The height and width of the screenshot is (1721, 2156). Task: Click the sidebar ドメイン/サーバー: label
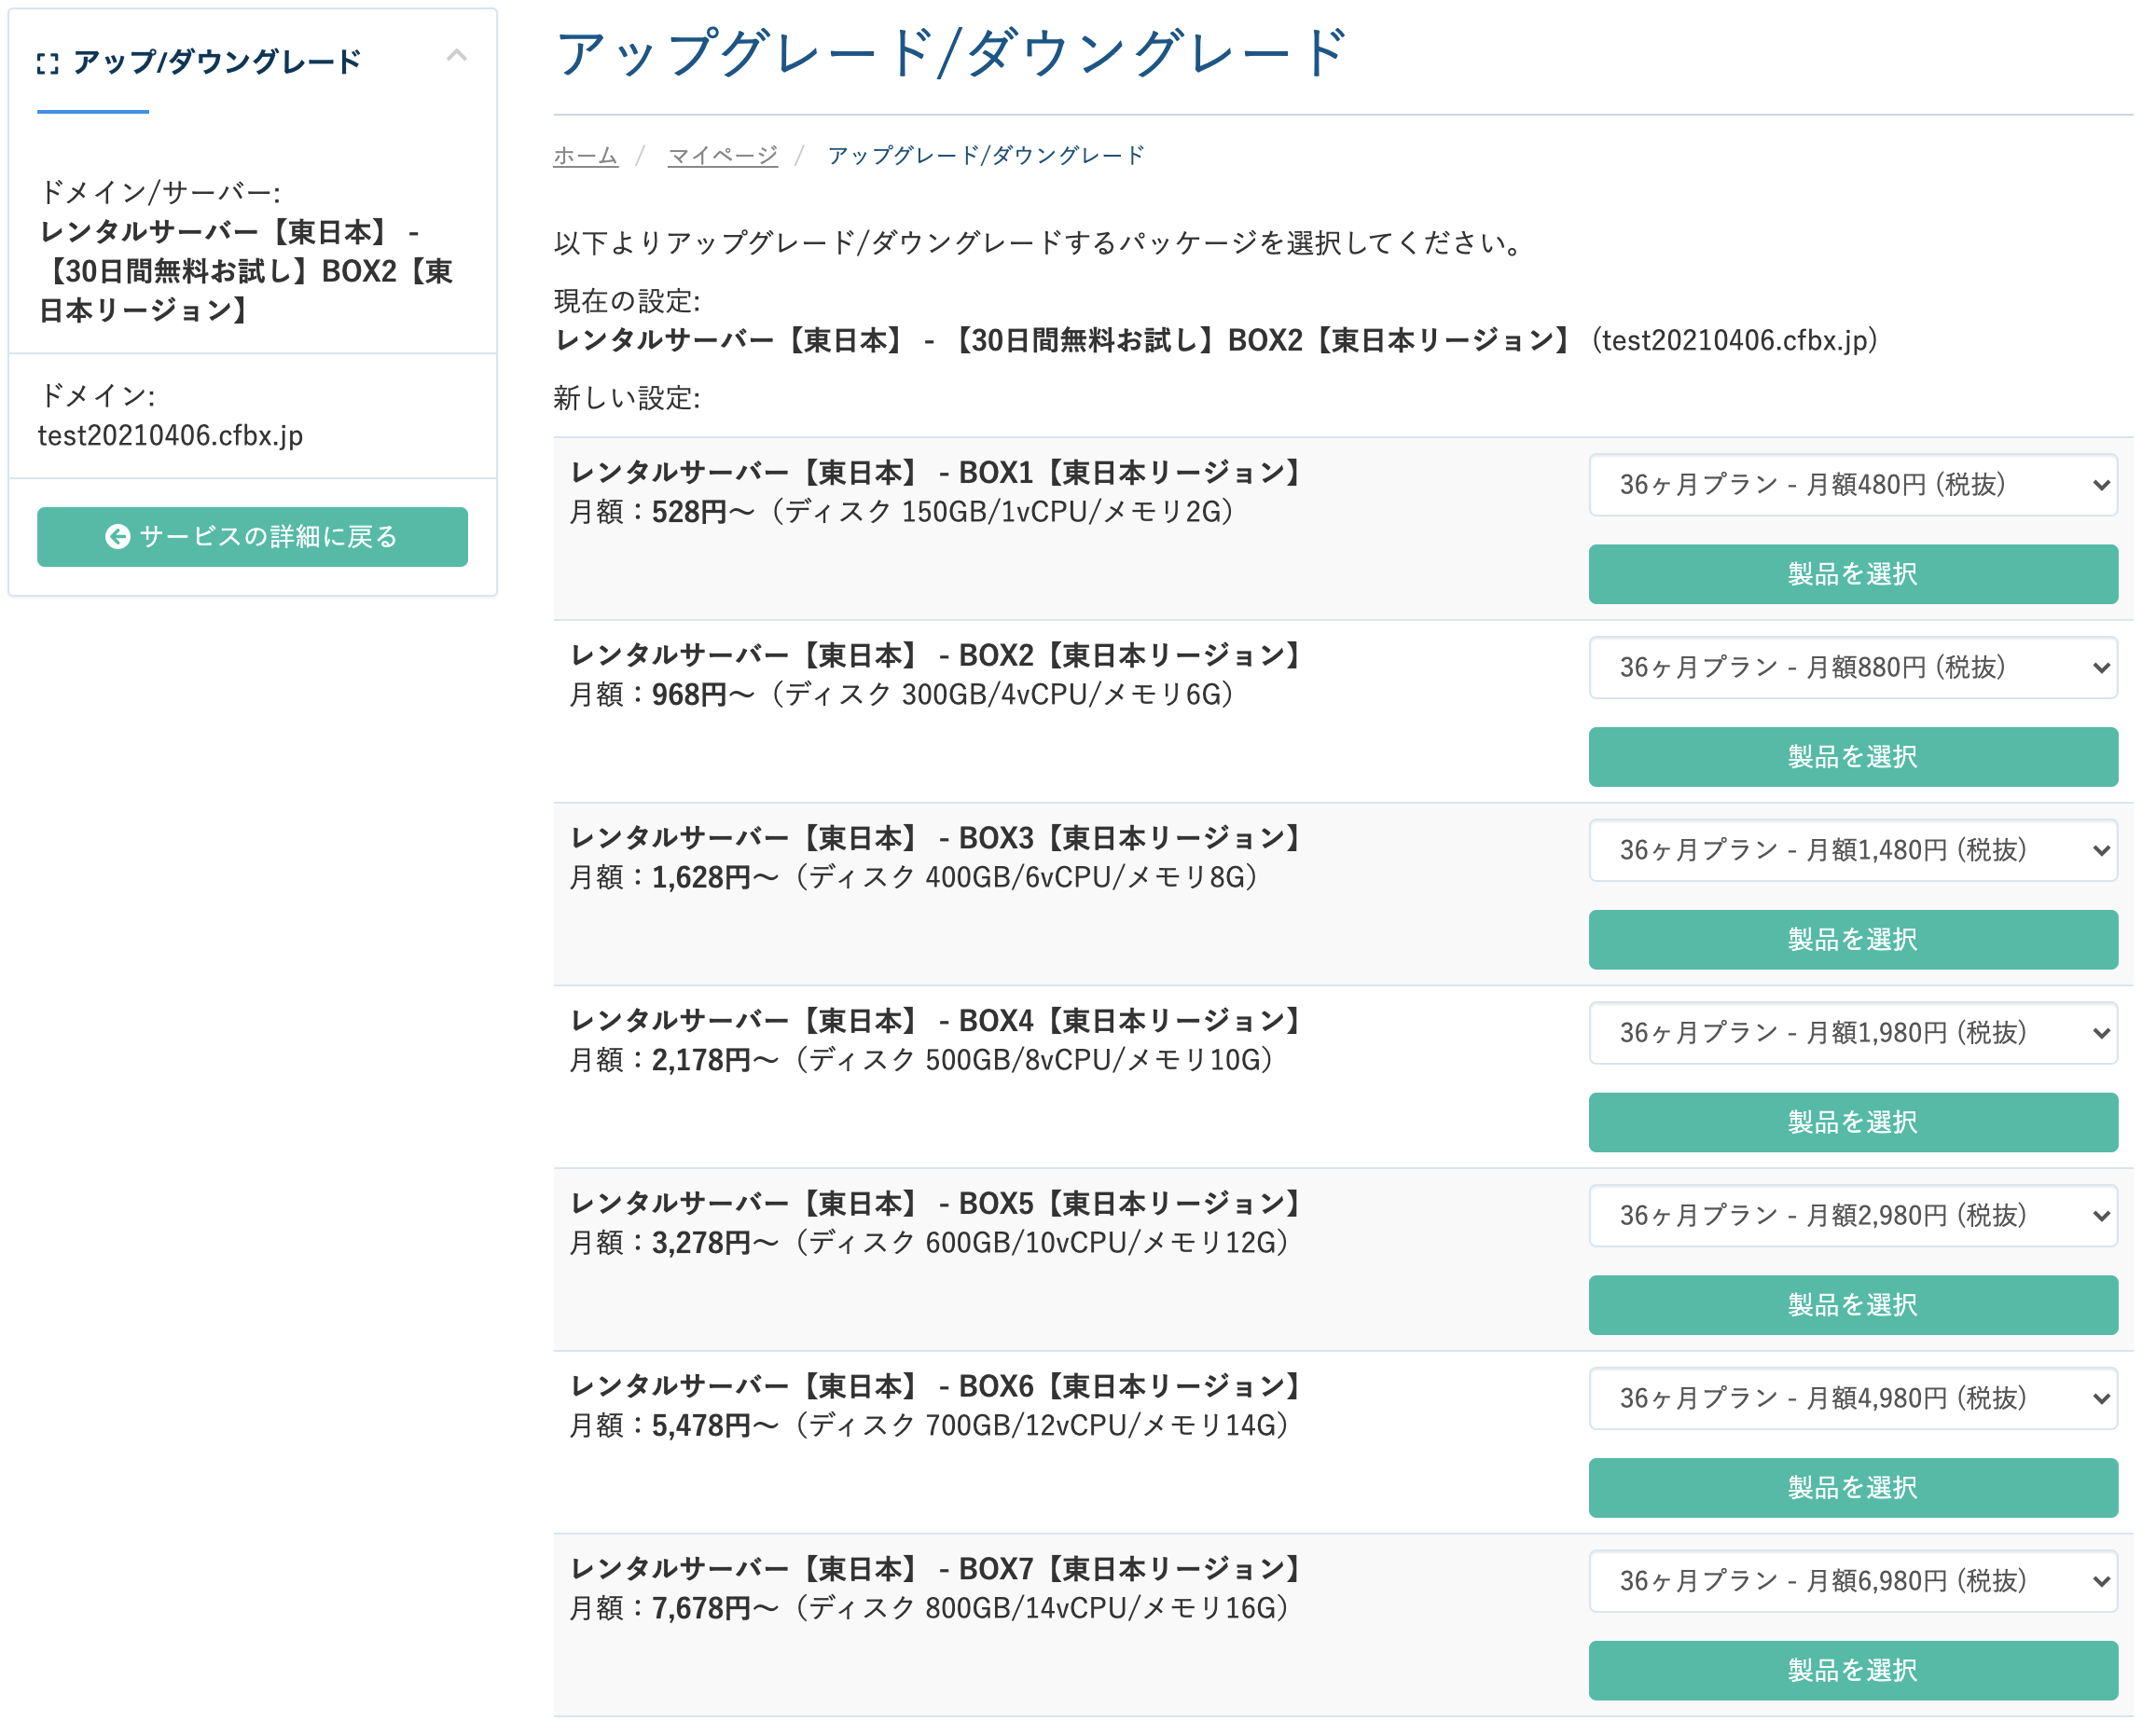(x=160, y=192)
